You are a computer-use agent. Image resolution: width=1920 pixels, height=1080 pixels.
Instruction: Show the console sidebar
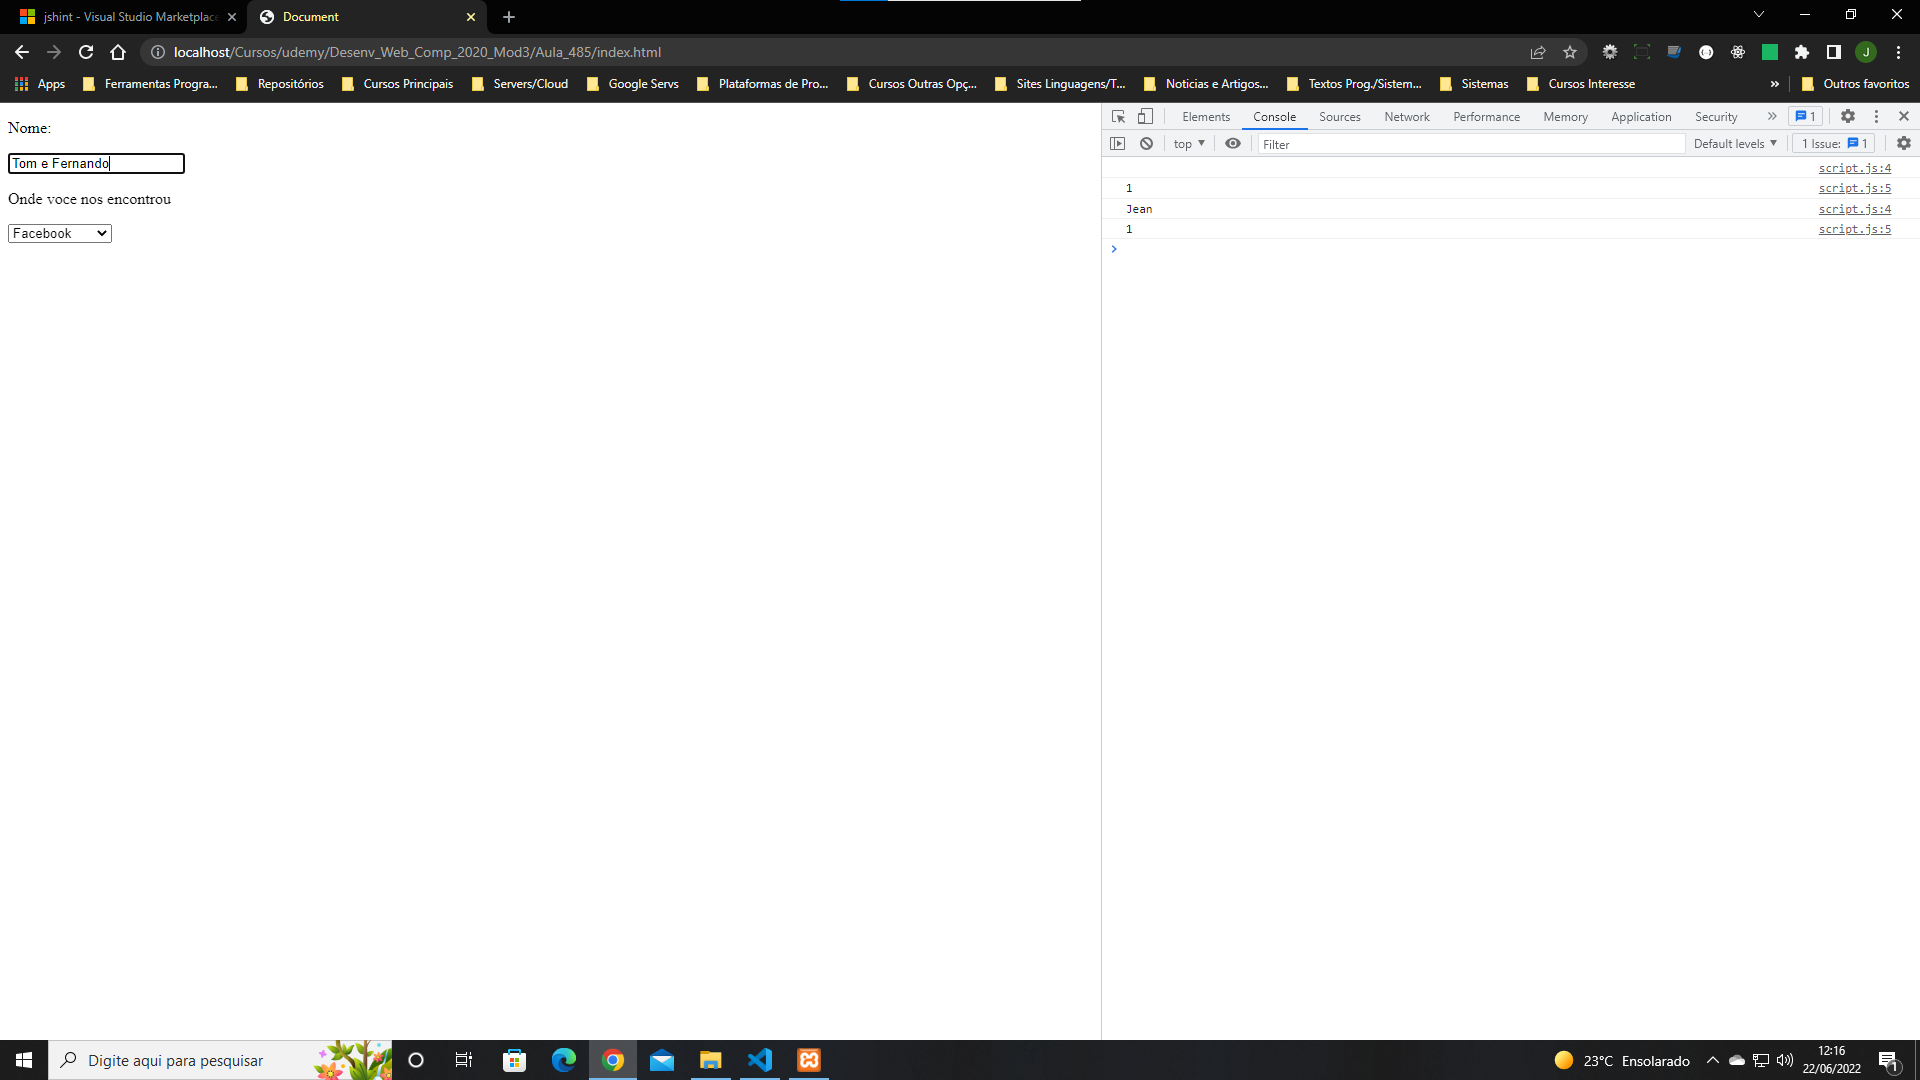point(1118,144)
